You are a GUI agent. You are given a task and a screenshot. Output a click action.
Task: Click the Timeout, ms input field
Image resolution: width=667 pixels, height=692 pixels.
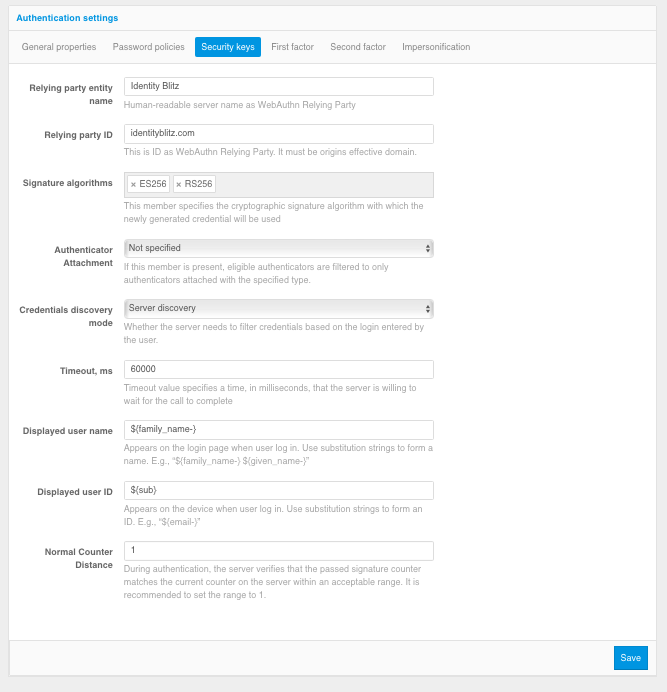point(279,369)
